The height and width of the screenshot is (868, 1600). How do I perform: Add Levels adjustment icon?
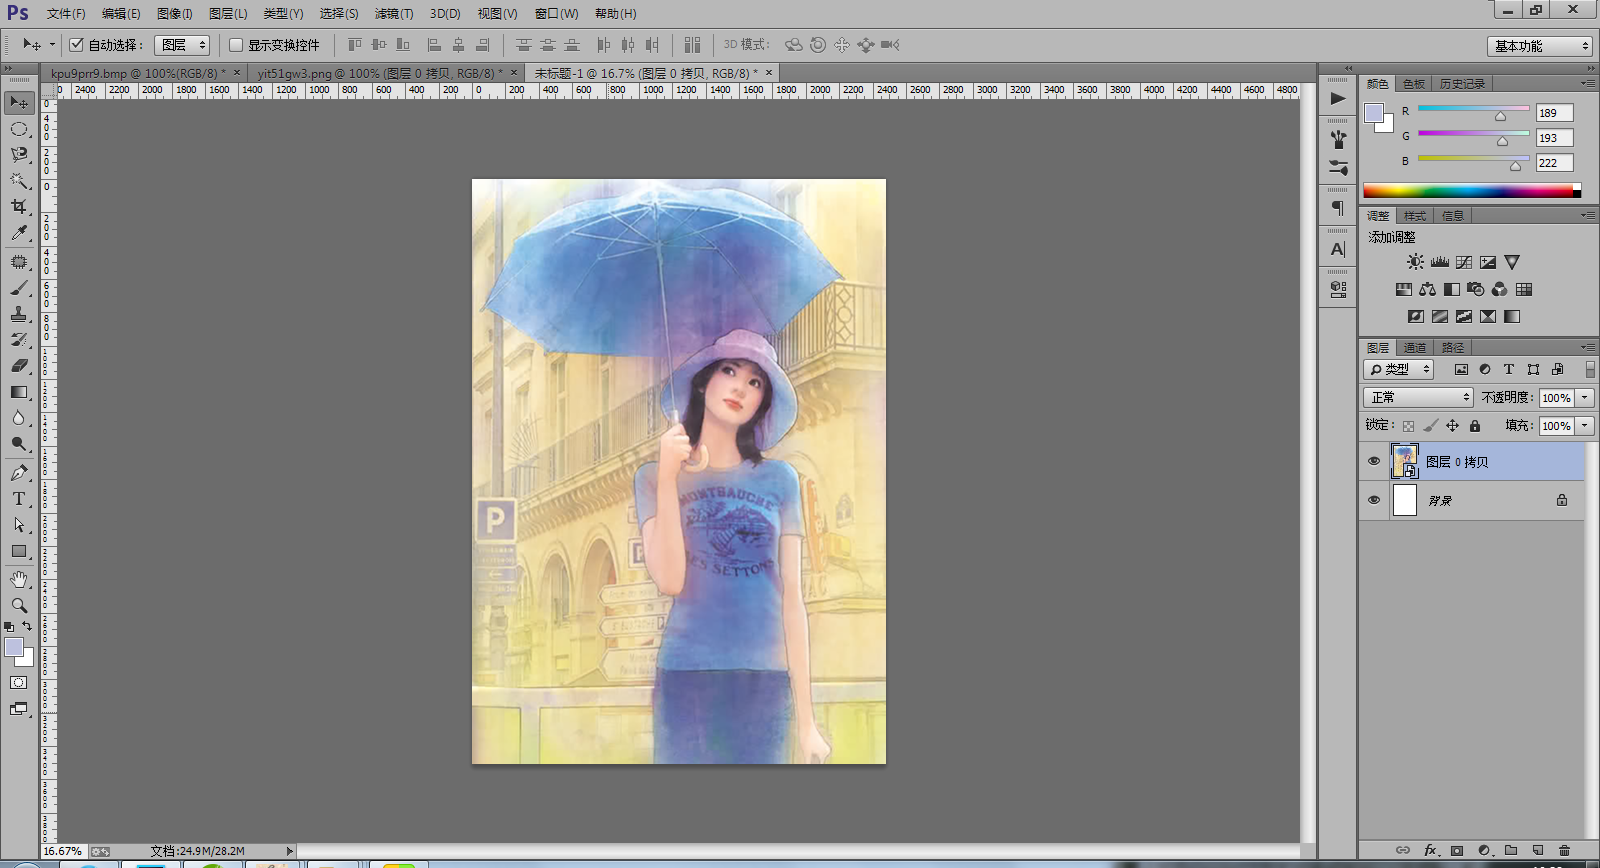(1440, 262)
